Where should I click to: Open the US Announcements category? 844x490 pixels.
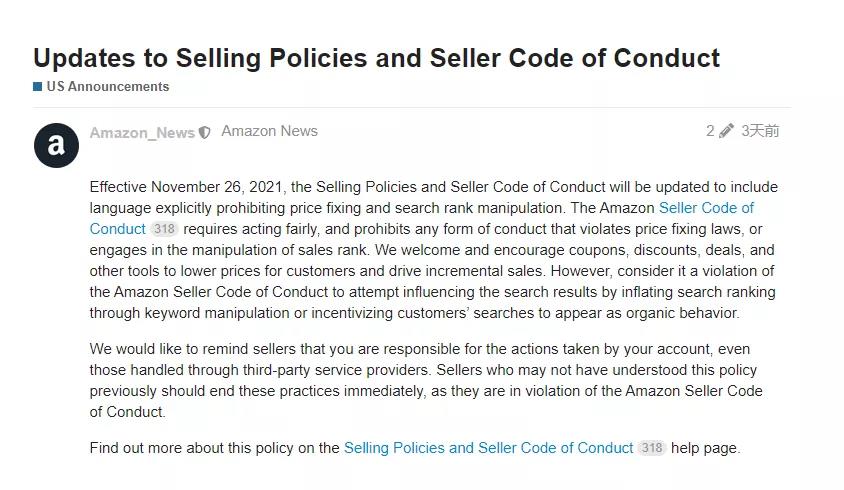tap(108, 87)
